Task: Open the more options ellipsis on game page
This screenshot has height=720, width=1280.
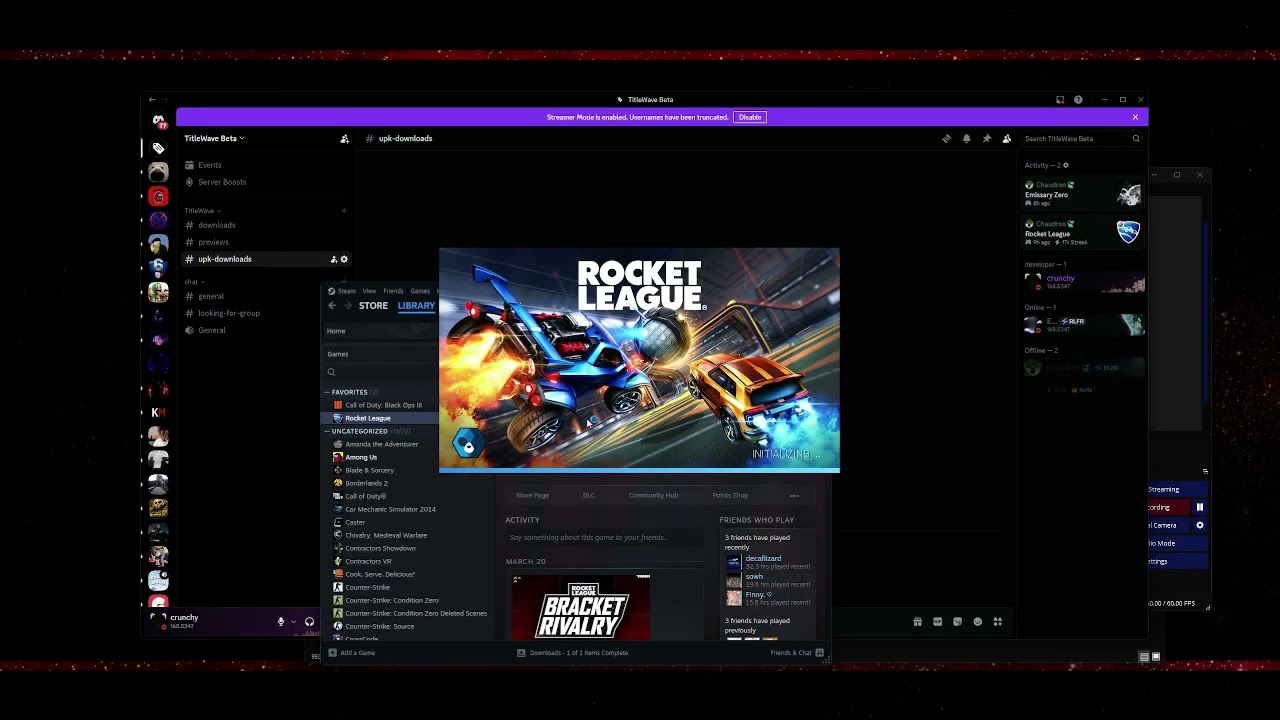Action: tap(795, 495)
